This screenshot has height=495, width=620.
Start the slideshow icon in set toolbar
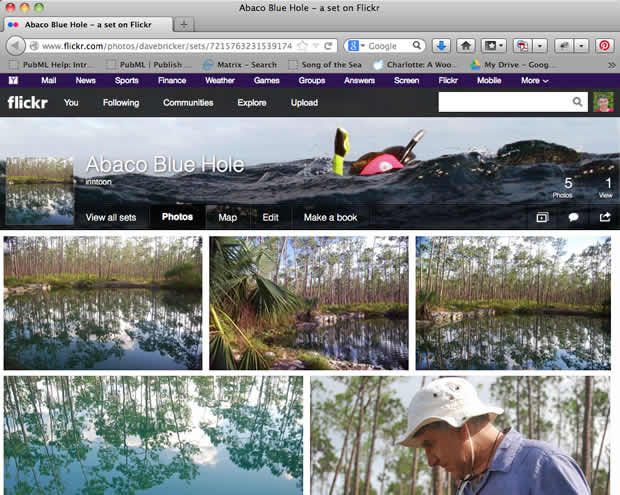click(542, 217)
